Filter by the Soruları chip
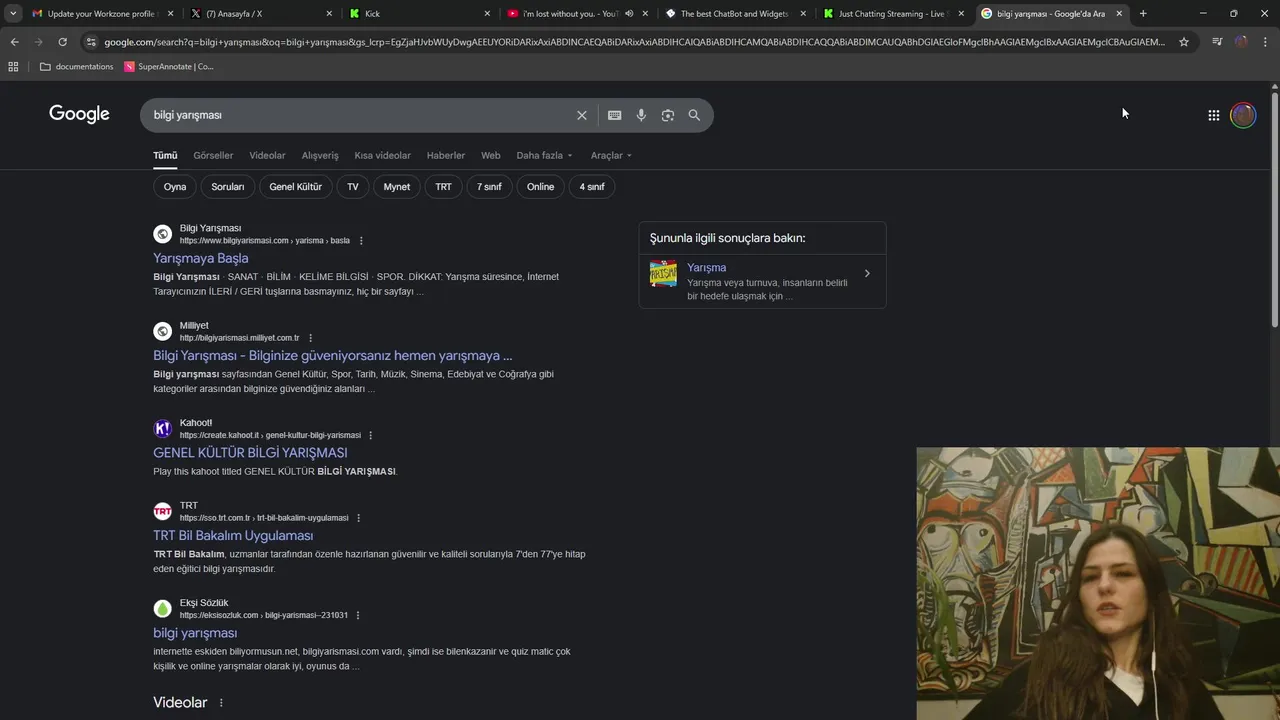Viewport: 1280px width, 720px height. point(228,187)
